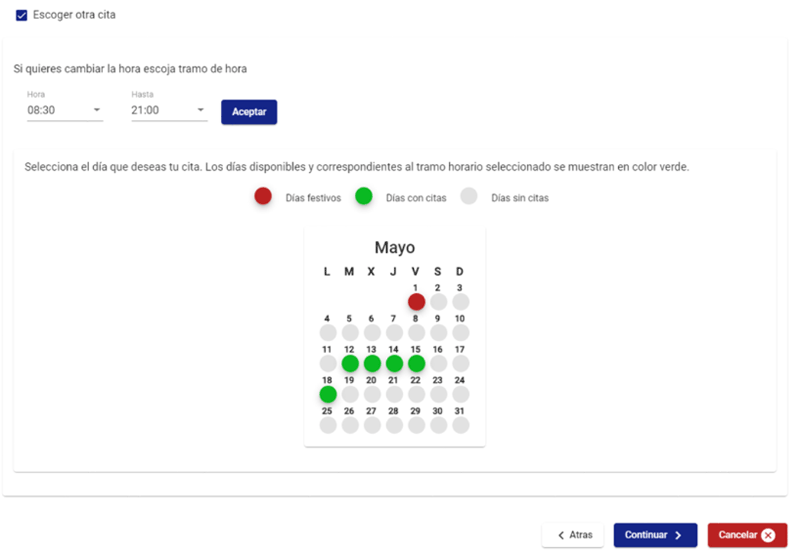Select available day 18 in the calendar
This screenshot has height=556, width=800.
click(328, 394)
